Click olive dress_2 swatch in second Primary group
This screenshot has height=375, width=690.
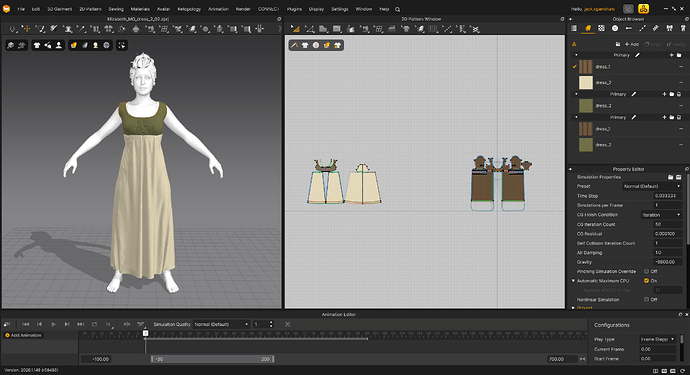pyautogui.click(x=586, y=106)
